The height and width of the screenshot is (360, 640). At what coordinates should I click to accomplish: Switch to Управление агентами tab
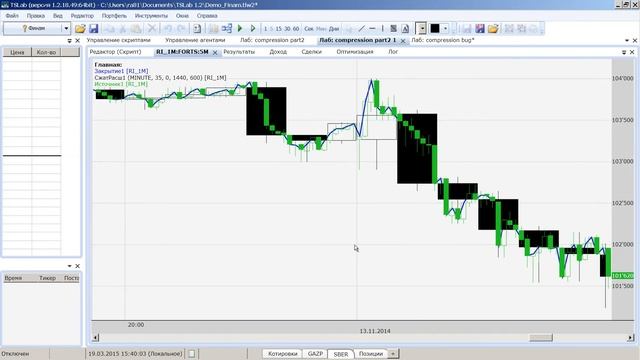point(195,40)
